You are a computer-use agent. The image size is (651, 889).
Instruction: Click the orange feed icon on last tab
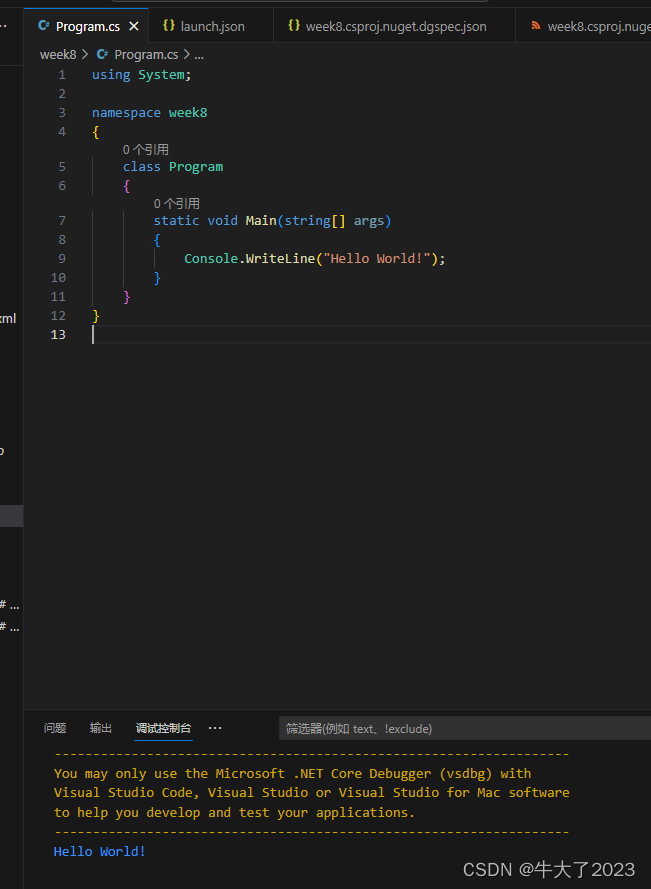(536, 26)
